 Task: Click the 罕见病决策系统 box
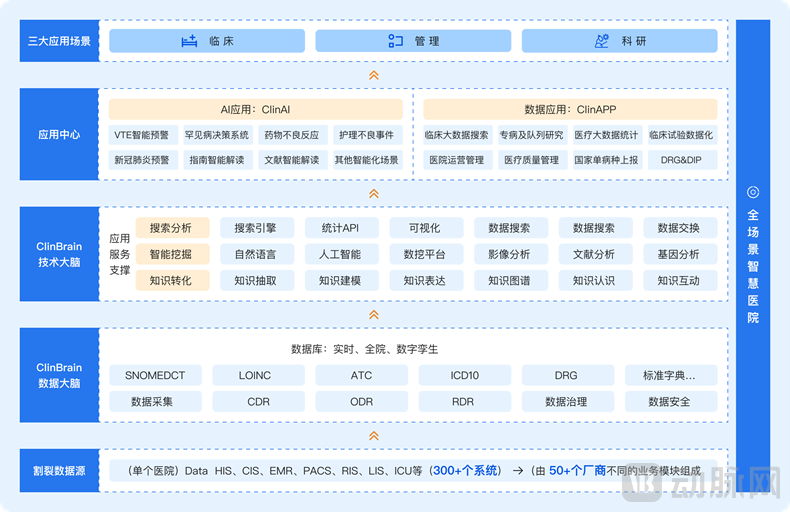pos(218,135)
